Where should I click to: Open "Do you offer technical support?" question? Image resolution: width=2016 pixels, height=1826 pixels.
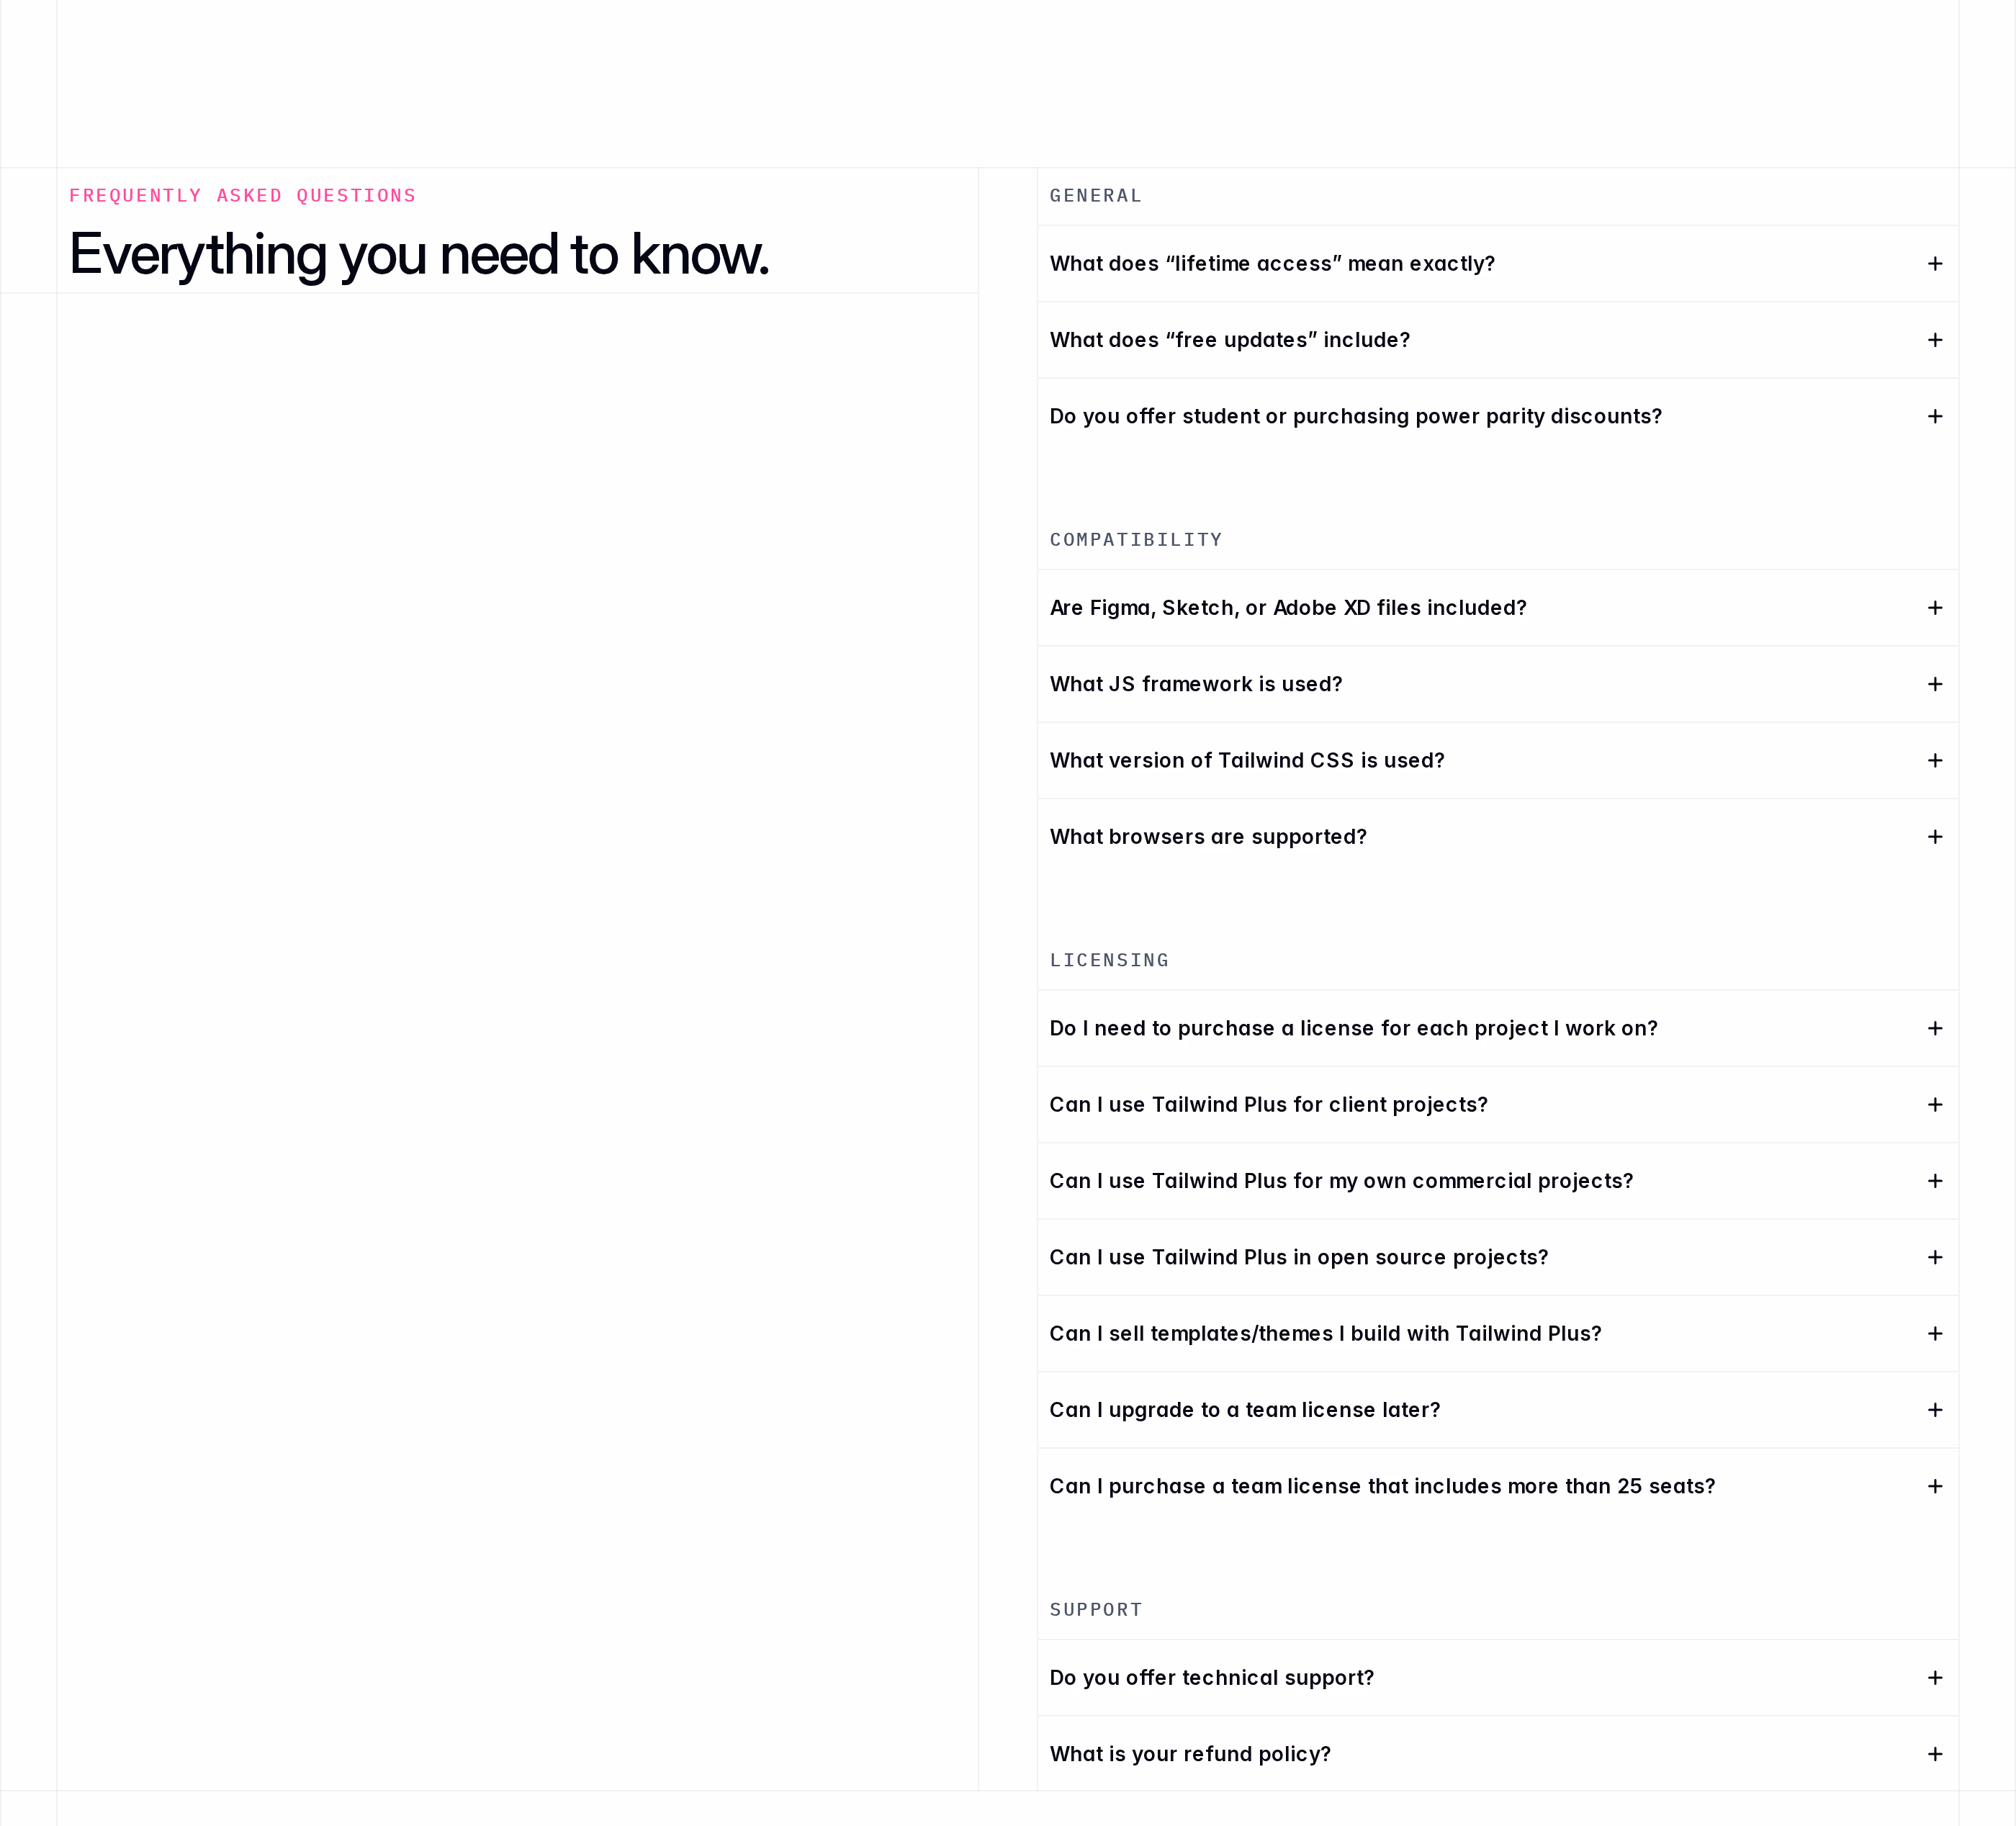tap(1497, 1678)
